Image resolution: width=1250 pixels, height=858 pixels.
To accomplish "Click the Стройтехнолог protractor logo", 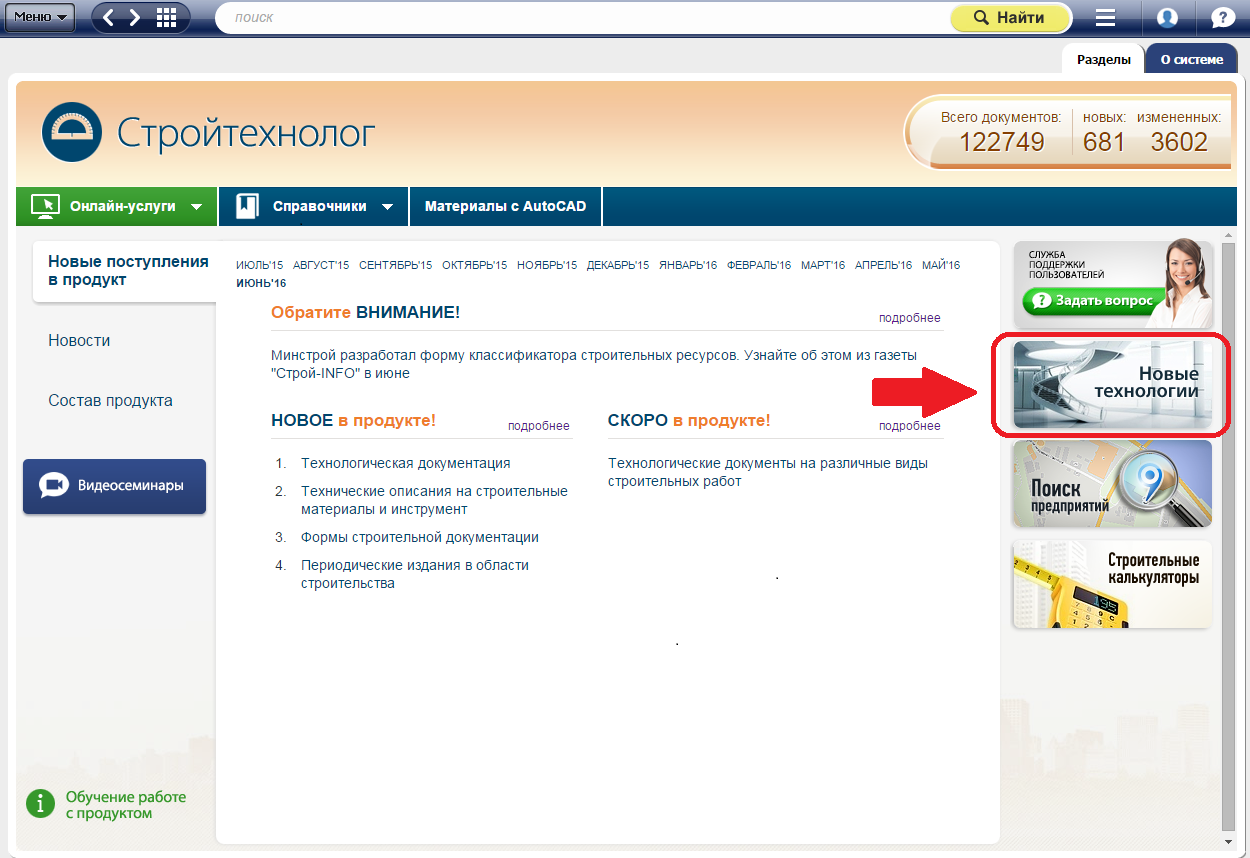I will tap(71, 132).
